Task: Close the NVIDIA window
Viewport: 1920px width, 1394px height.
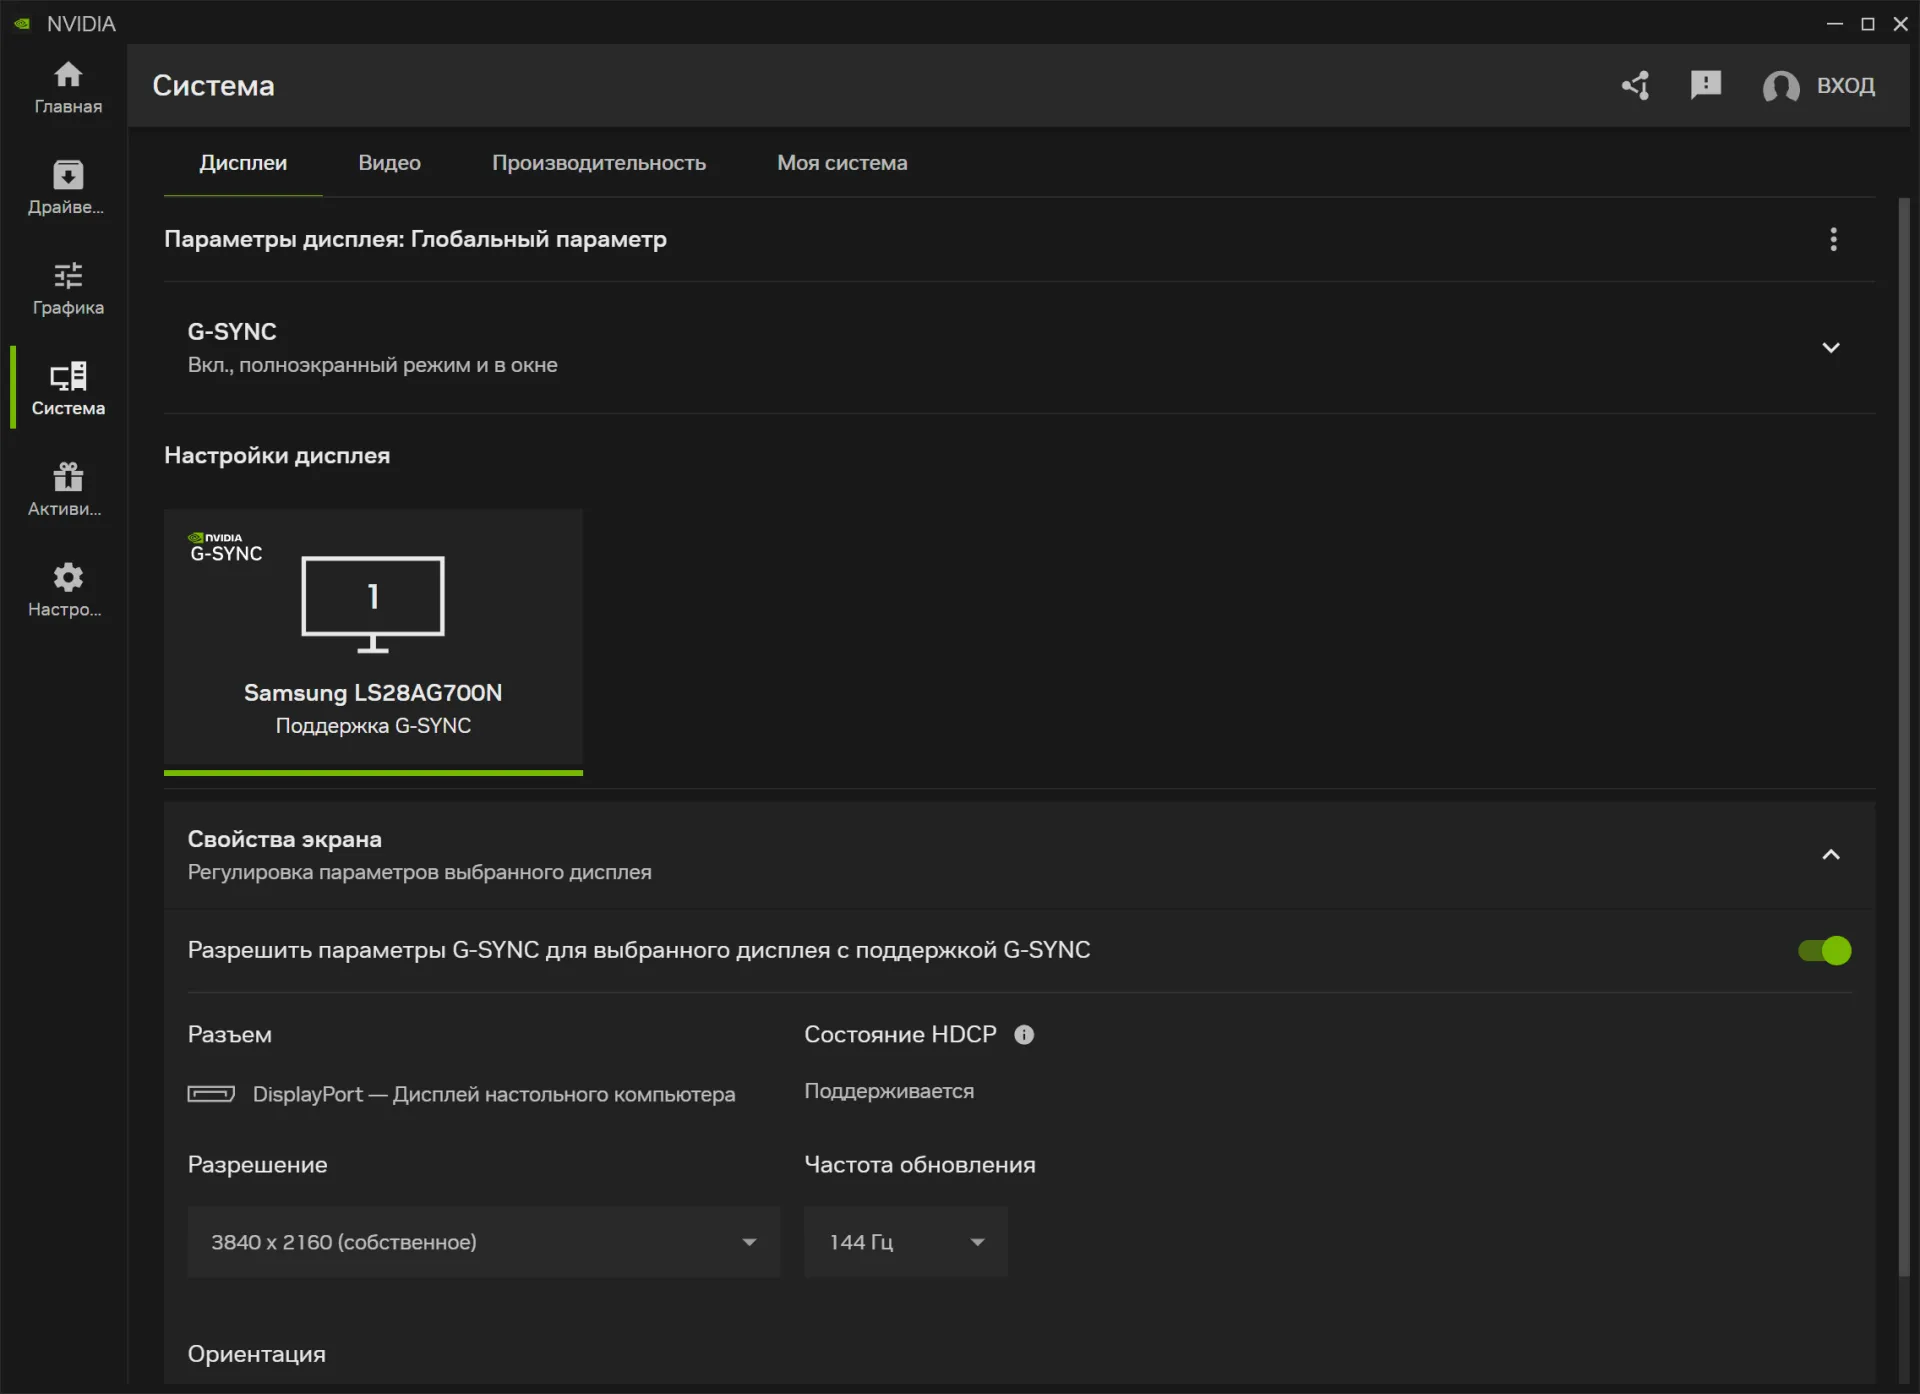Action: (x=1900, y=23)
